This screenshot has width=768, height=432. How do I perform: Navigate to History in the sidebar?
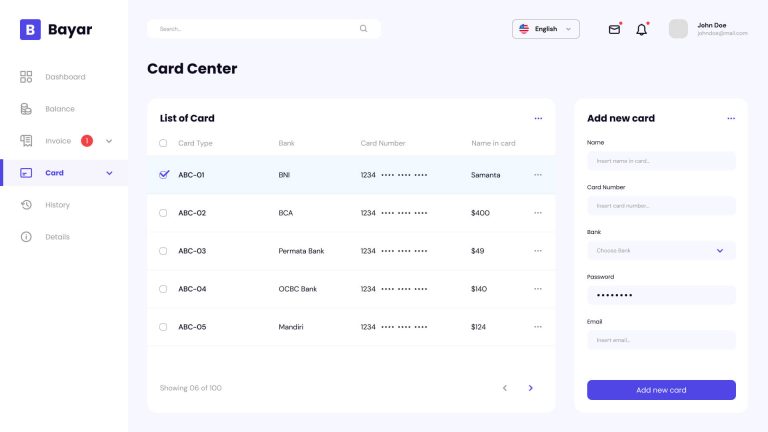(x=57, y=205)
